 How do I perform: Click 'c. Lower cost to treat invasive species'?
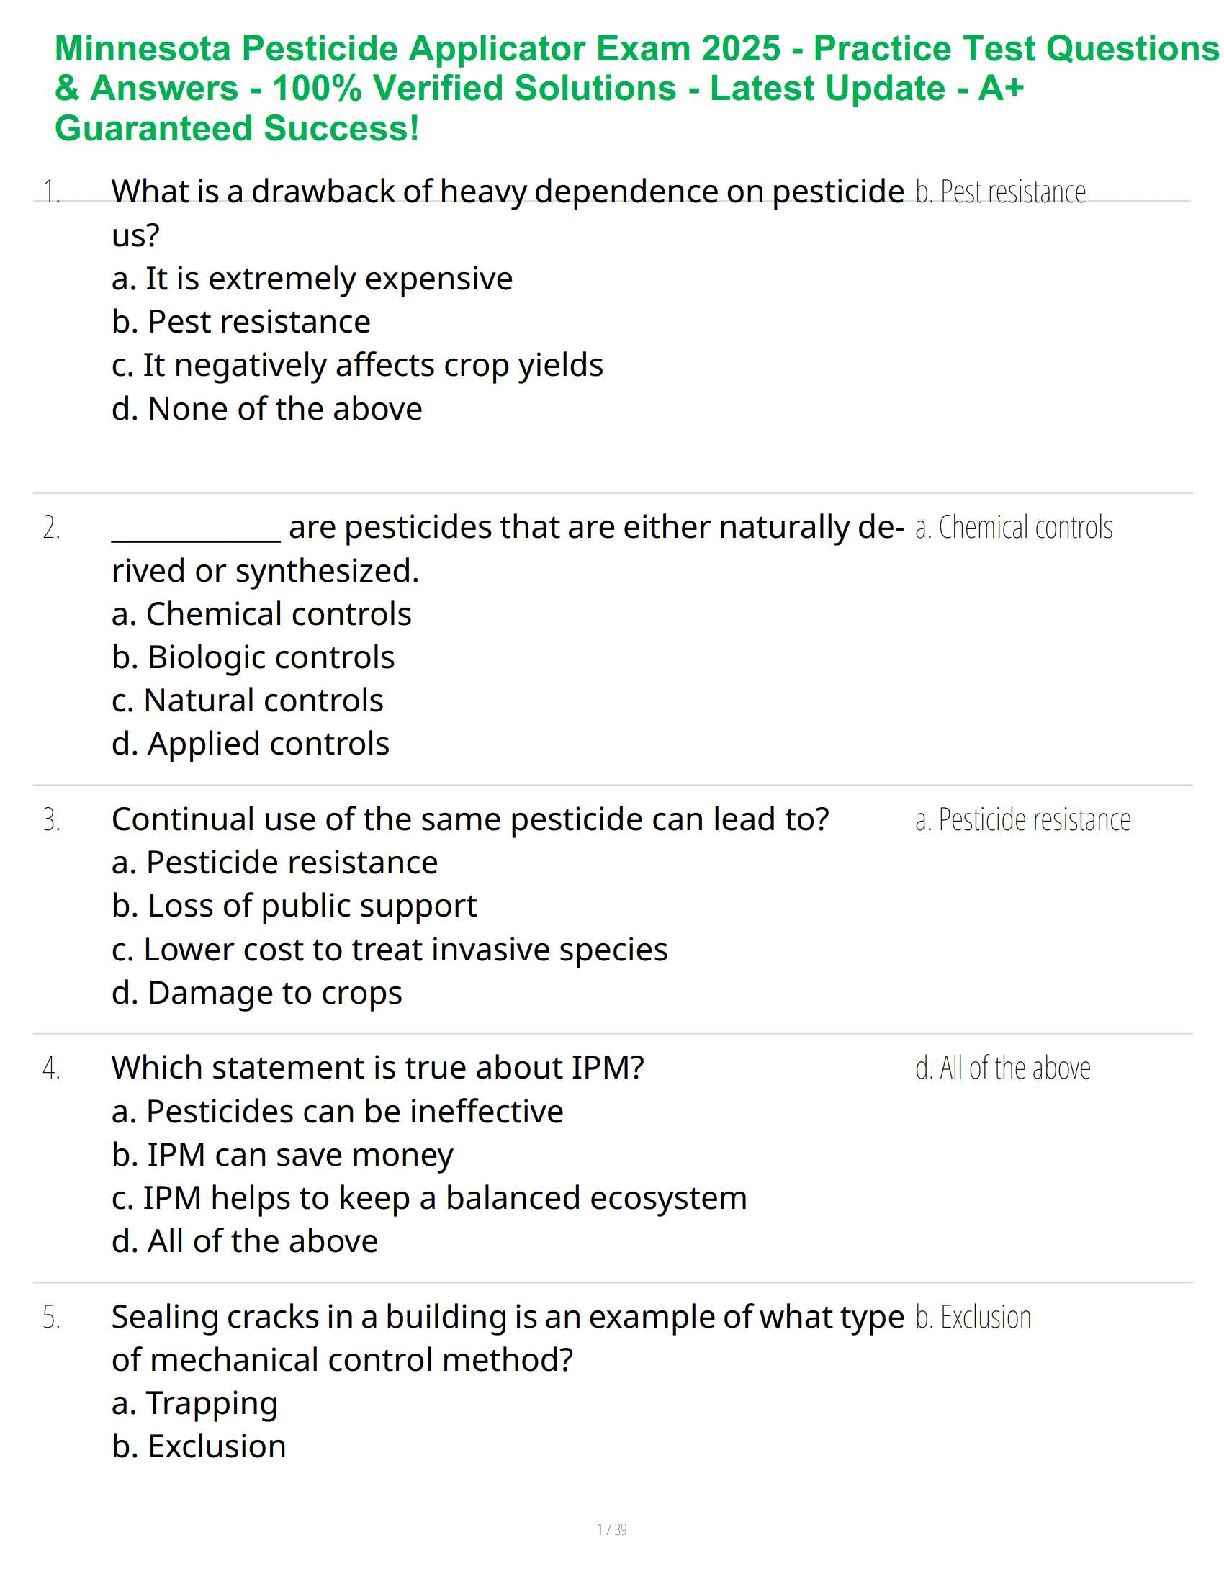389,949
